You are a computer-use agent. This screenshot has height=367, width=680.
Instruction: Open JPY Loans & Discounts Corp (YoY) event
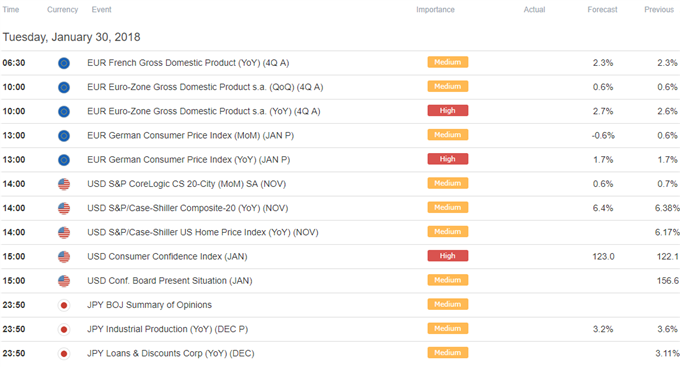click(171, 354)
